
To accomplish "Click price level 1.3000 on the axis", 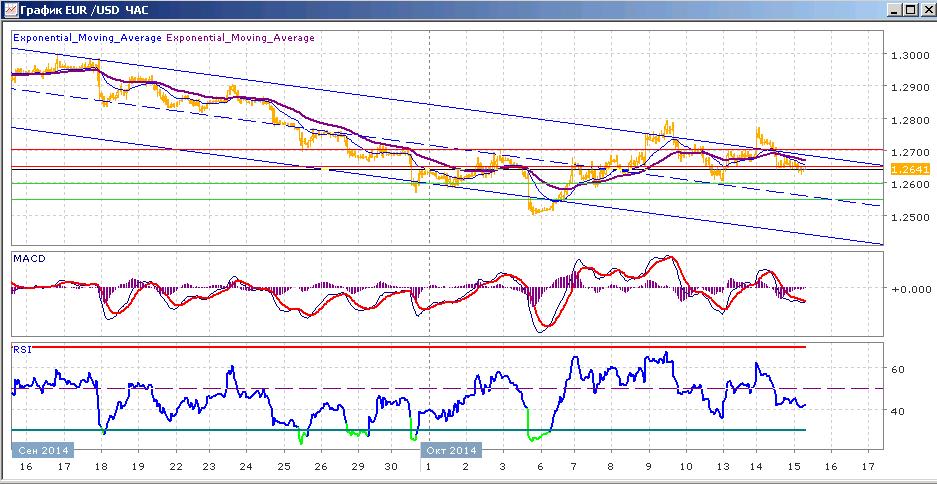I will (910, 55).
